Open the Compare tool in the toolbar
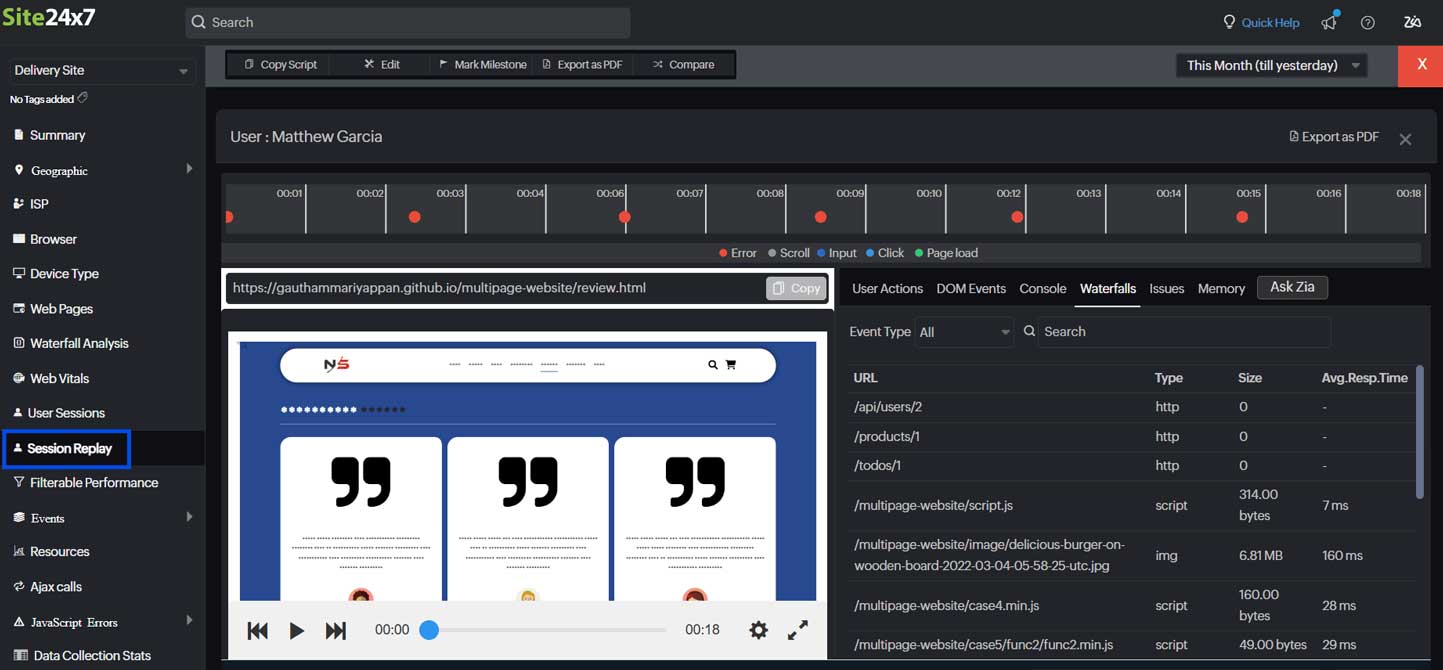 tap(686, 64)
